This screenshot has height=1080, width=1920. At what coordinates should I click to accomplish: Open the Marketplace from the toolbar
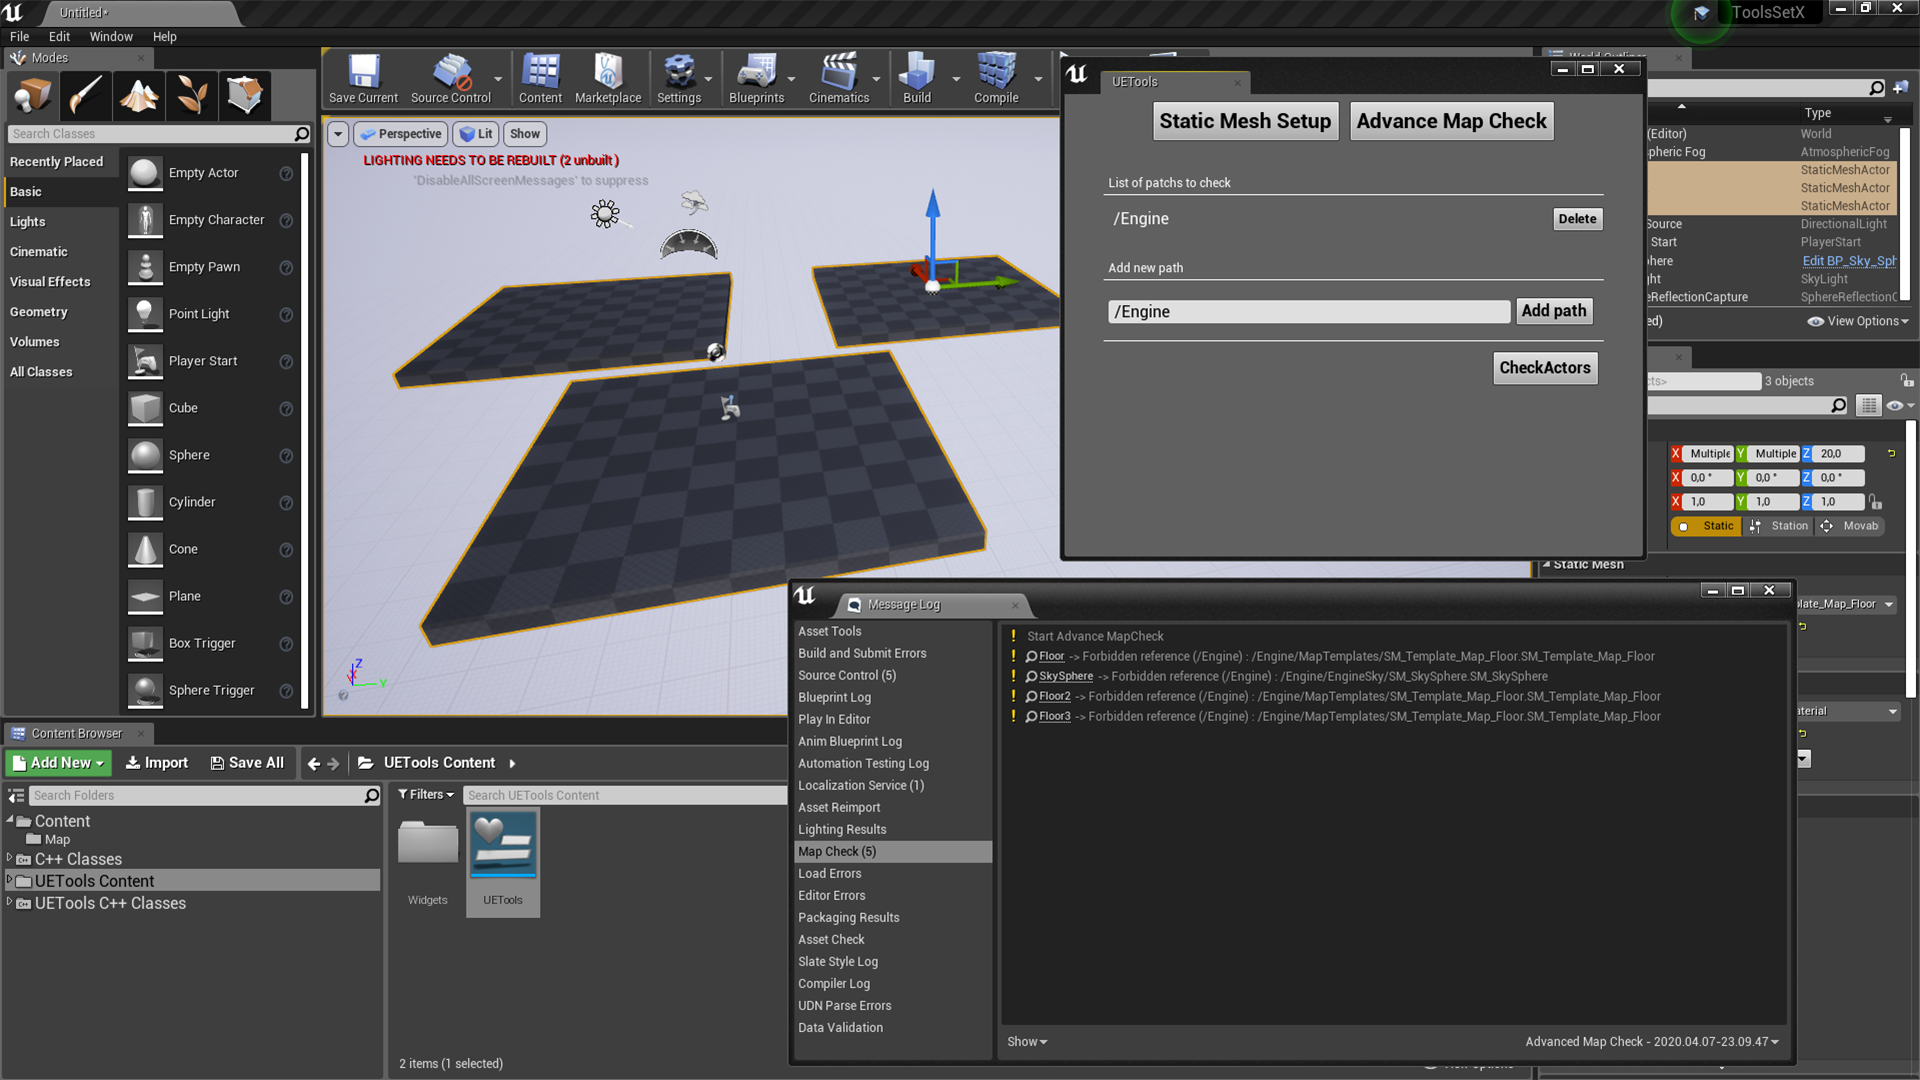608,78
